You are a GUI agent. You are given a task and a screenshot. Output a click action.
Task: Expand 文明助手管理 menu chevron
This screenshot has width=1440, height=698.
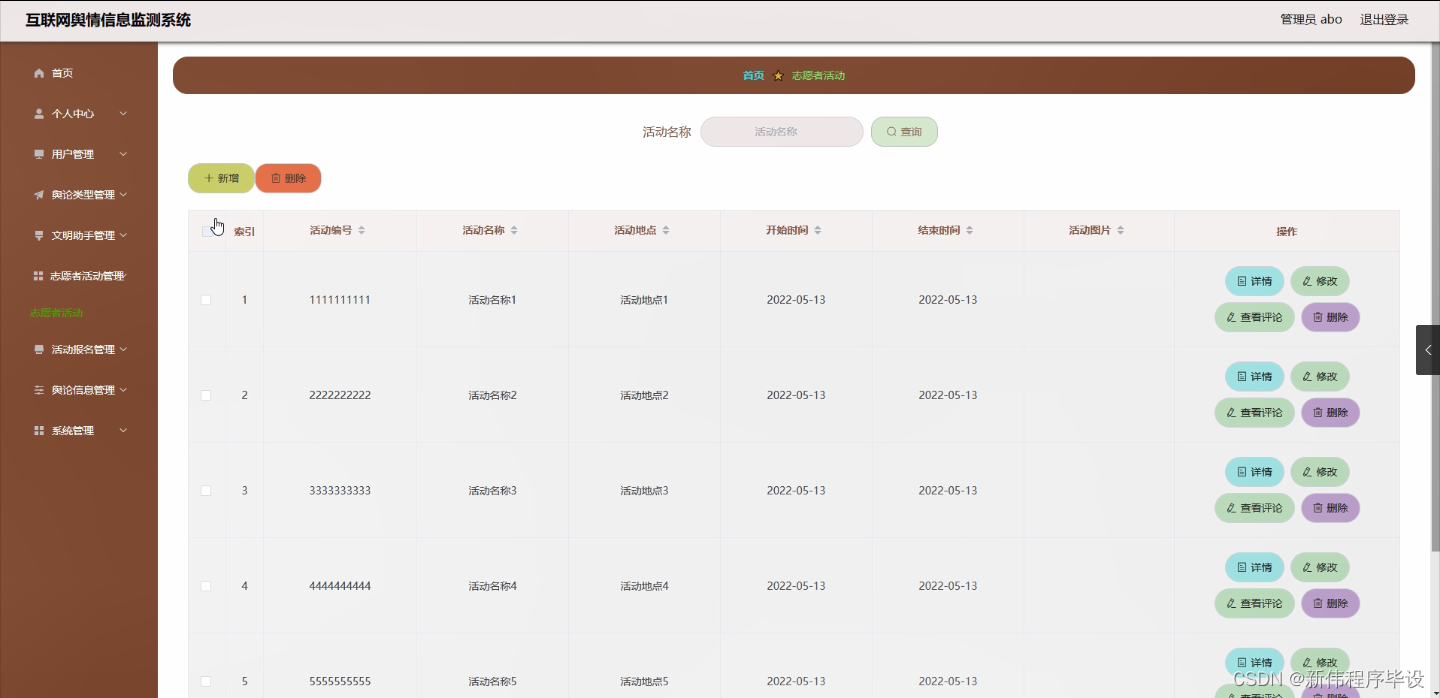(123, 236)
